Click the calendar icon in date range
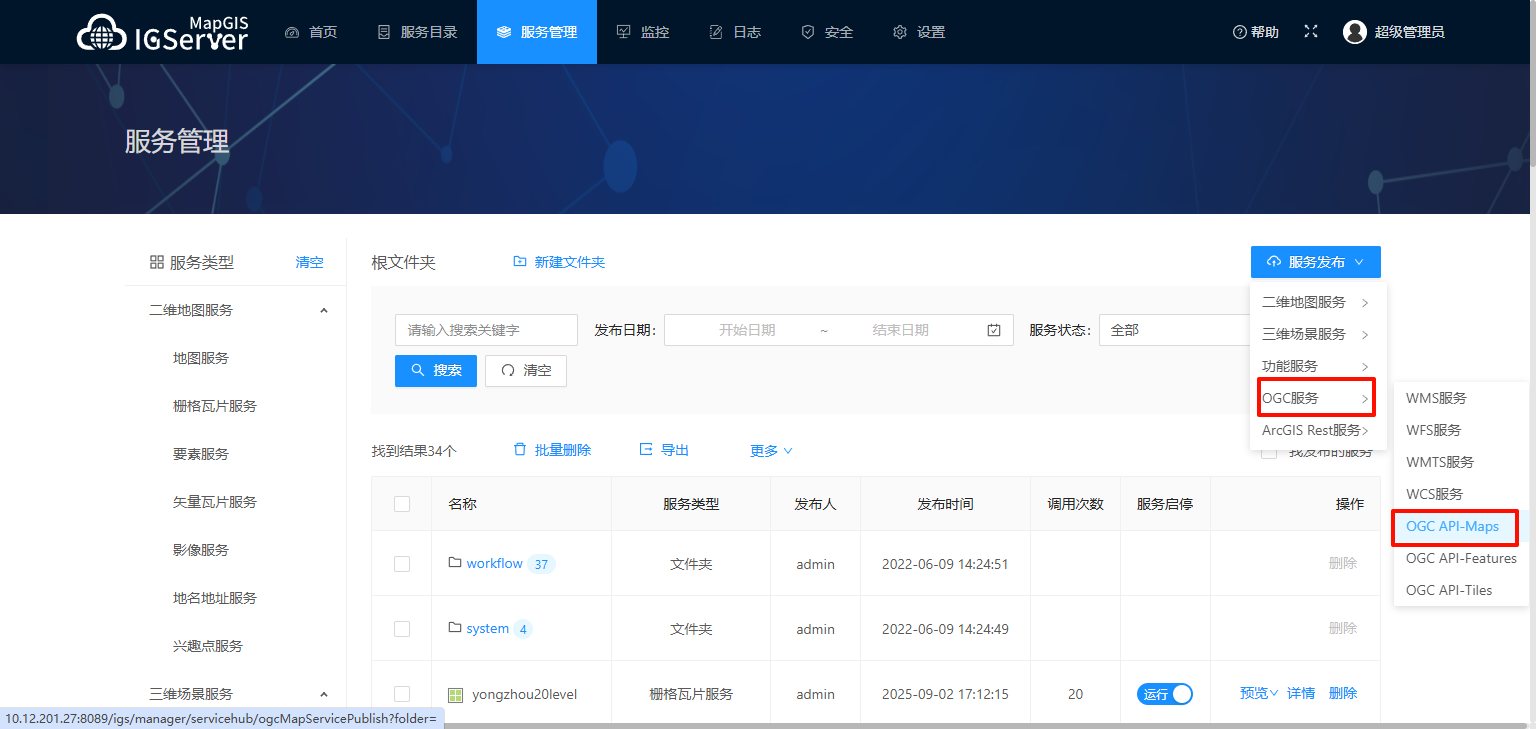 click(x=993, y=330)
